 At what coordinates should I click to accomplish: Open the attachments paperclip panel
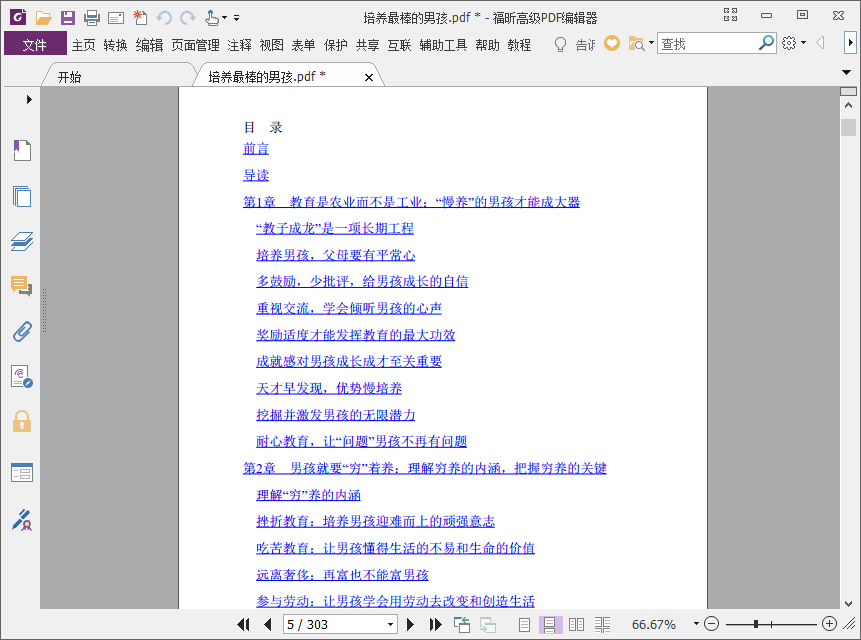click(x=22, y=332)
